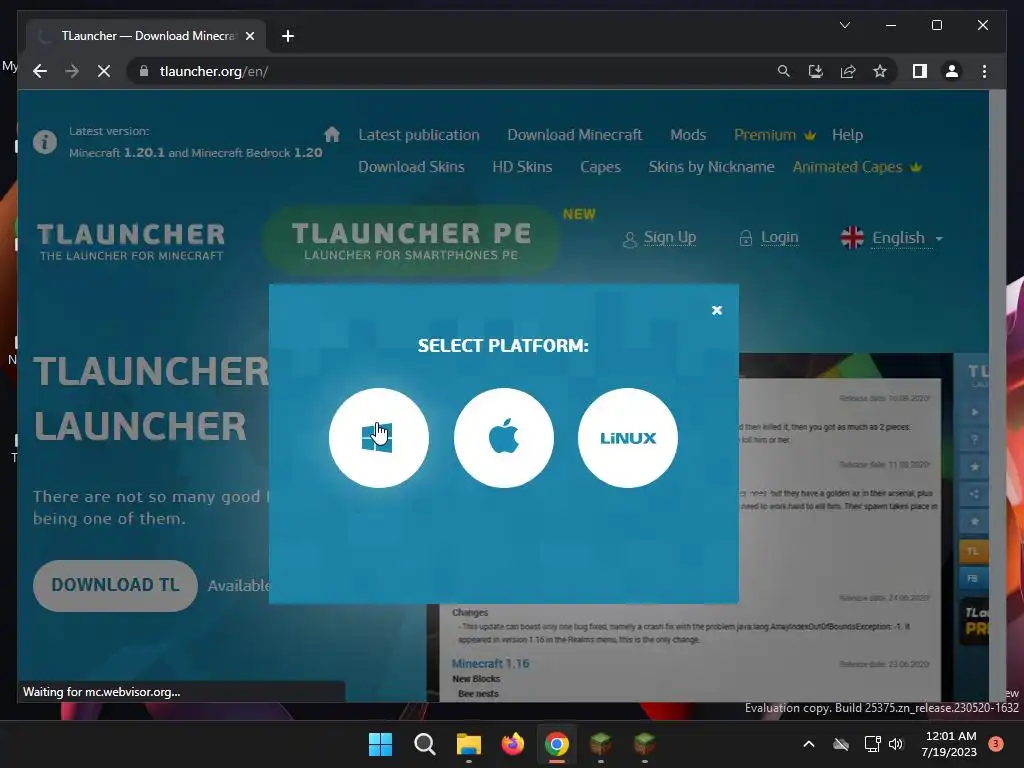Open taskbar Search
Image resolution: width=1024 pixels, height=768 pixels.
point(424,744)
